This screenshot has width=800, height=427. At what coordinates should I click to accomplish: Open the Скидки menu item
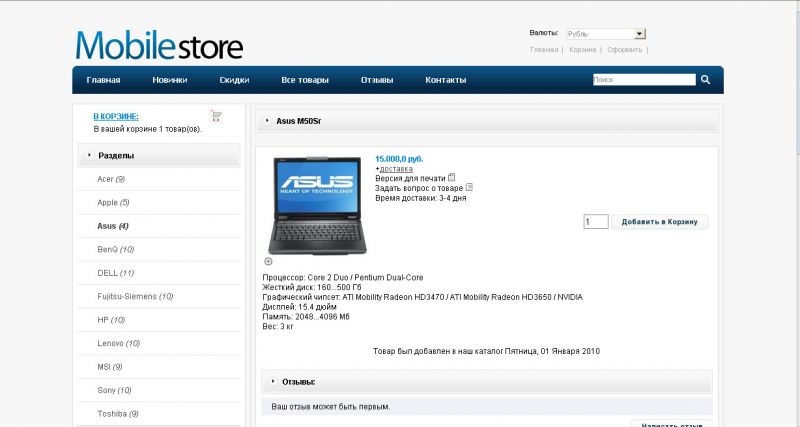tap(234, 80)
